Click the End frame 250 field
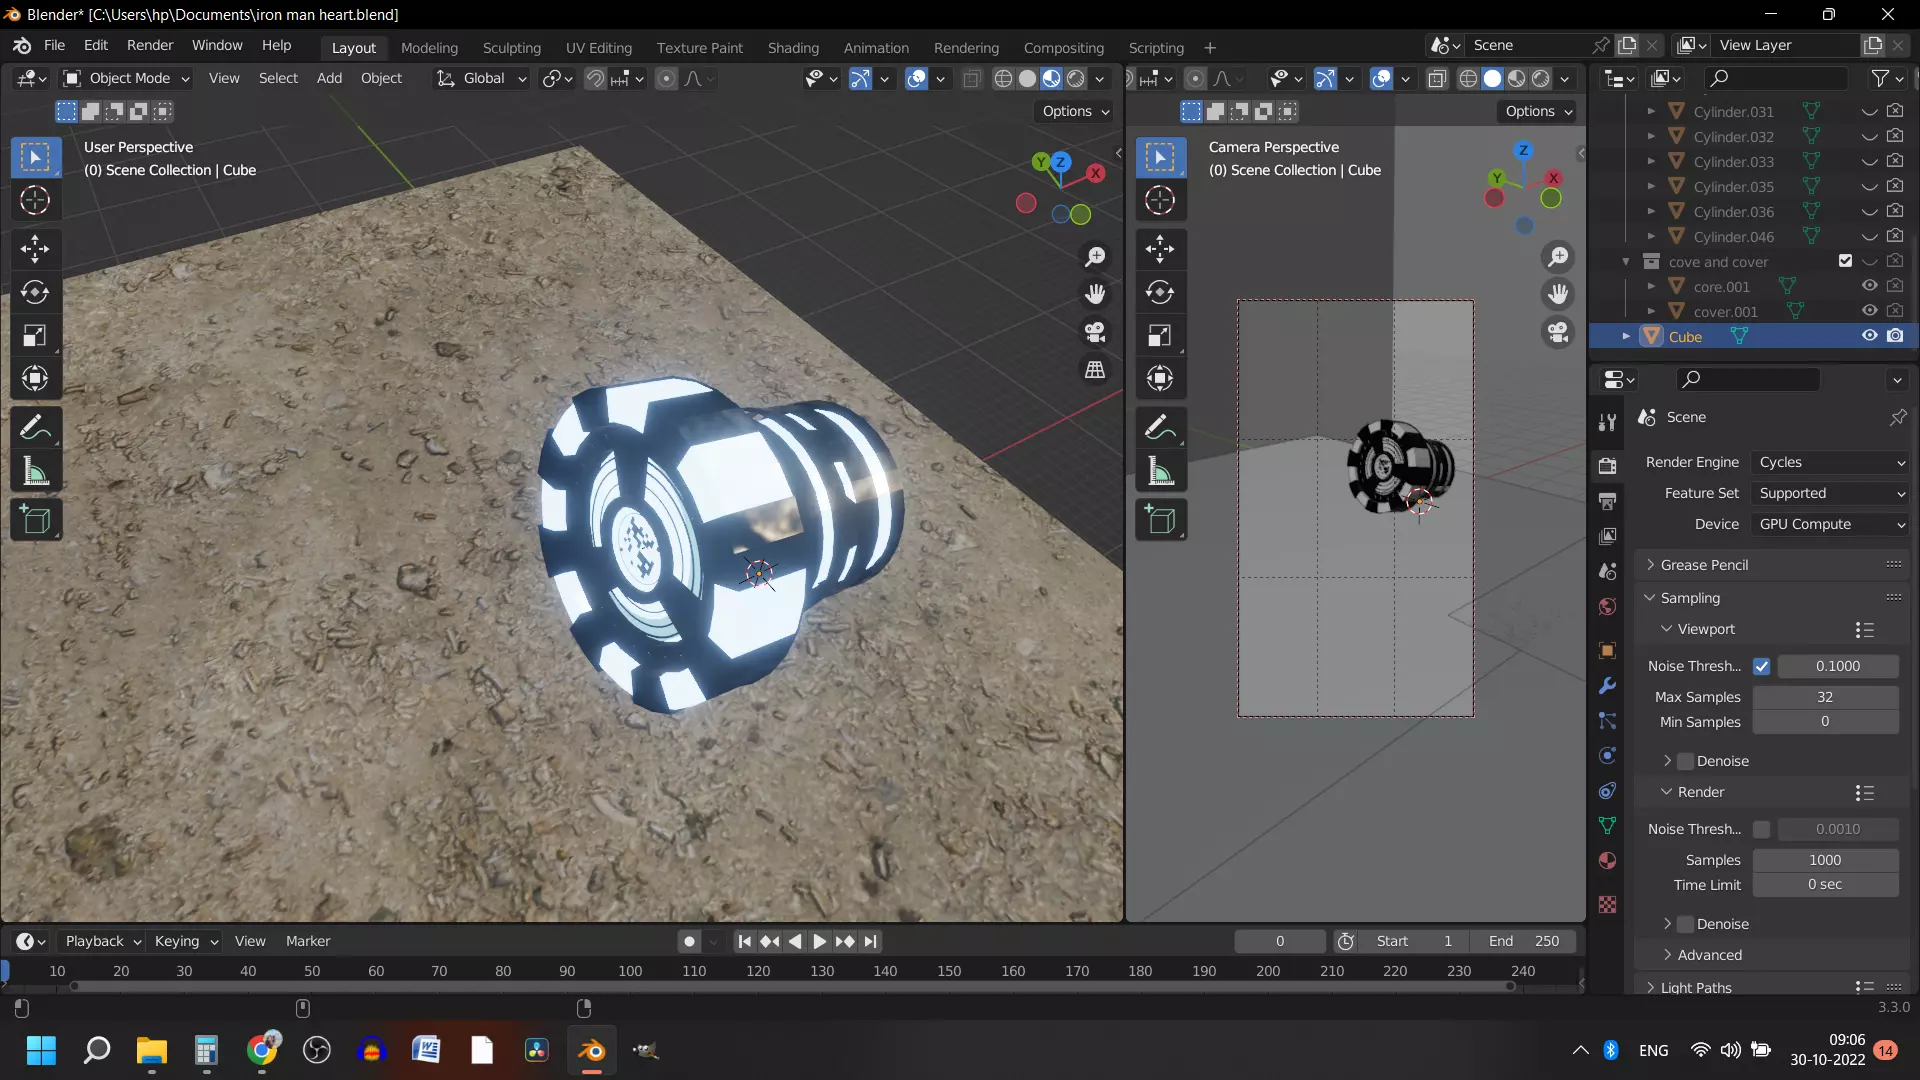Screen dimensions: 1920x1080 pyautogui.click(x=1524, y=941)
